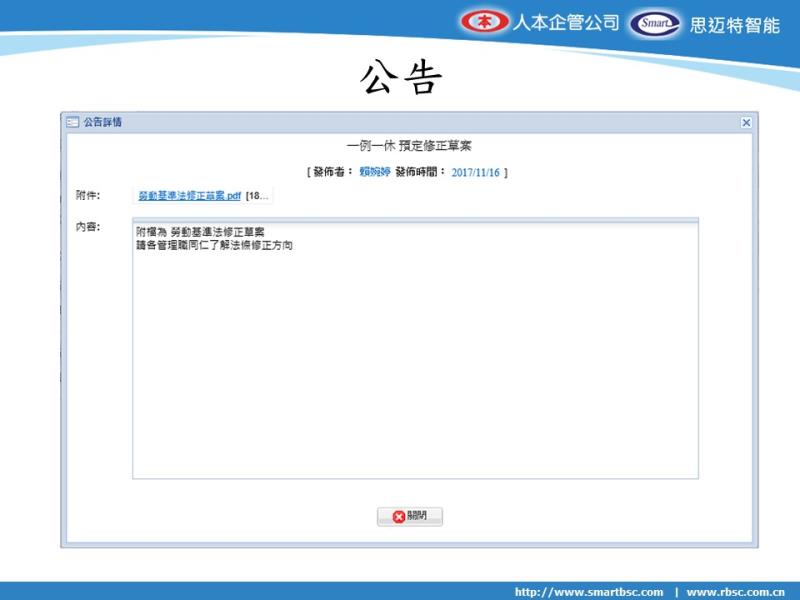
Task: Click the 附件 label
Action: [88, 195]
